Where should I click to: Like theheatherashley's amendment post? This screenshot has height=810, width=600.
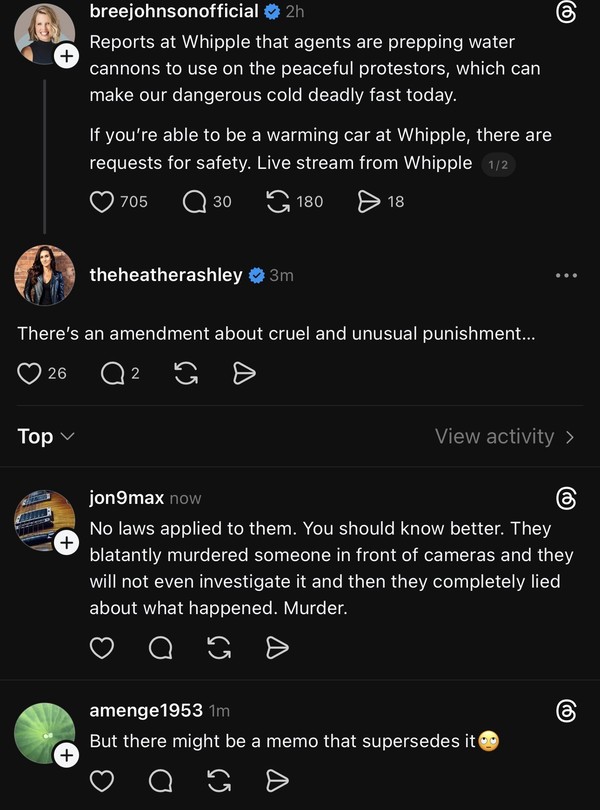point(31,373)
